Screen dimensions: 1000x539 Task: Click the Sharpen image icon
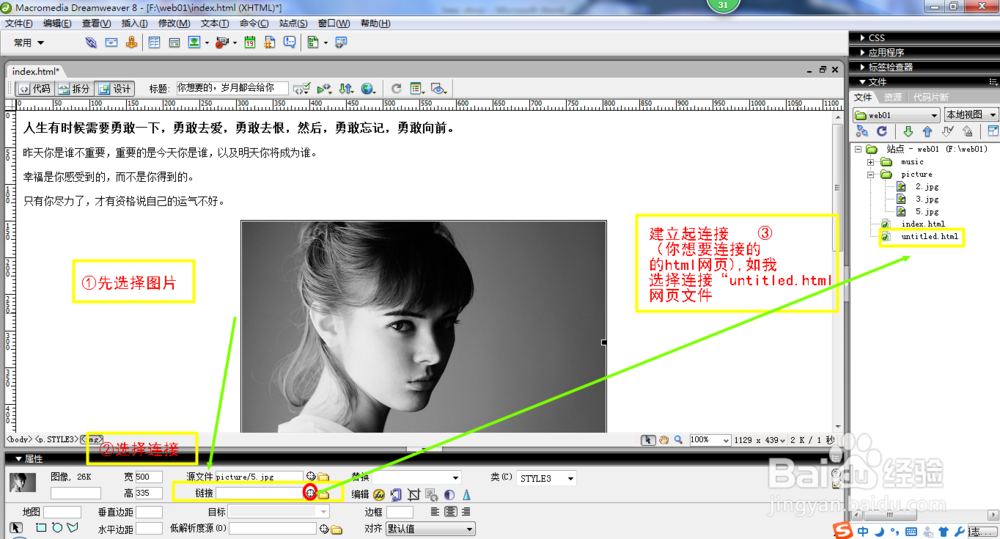point(466,494)
